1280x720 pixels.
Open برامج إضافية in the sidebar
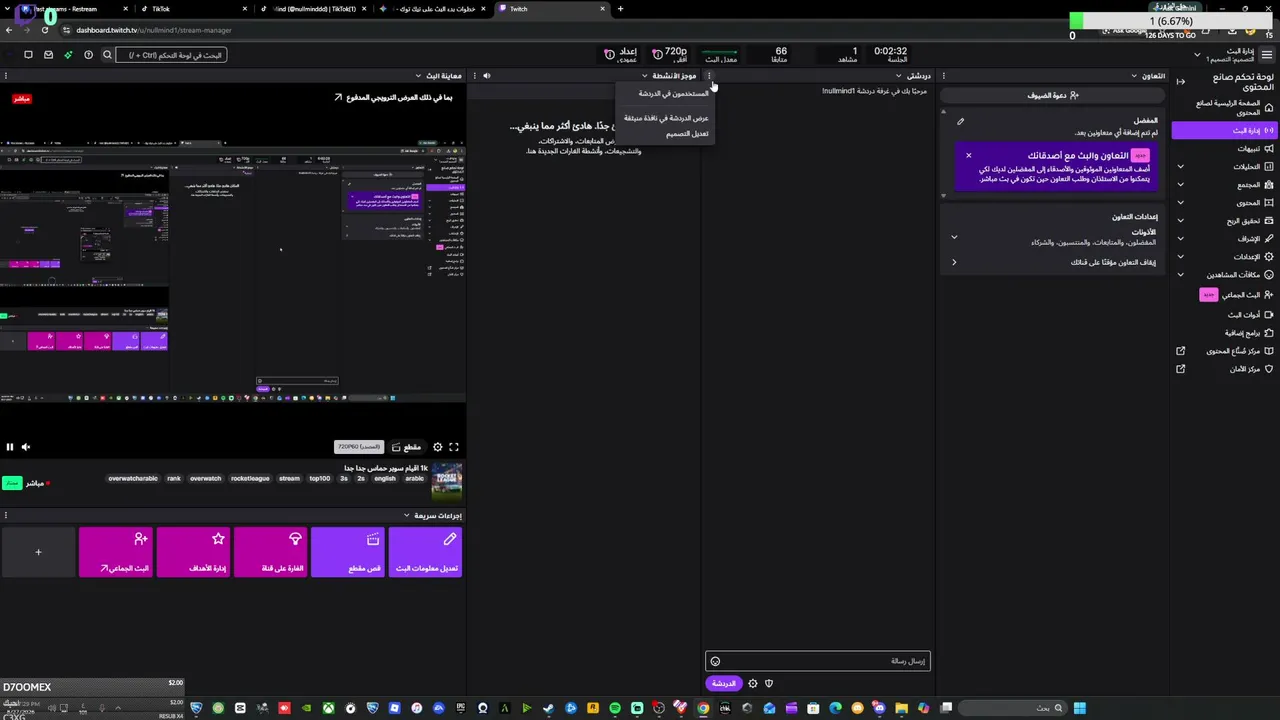tap(1224, 332)
